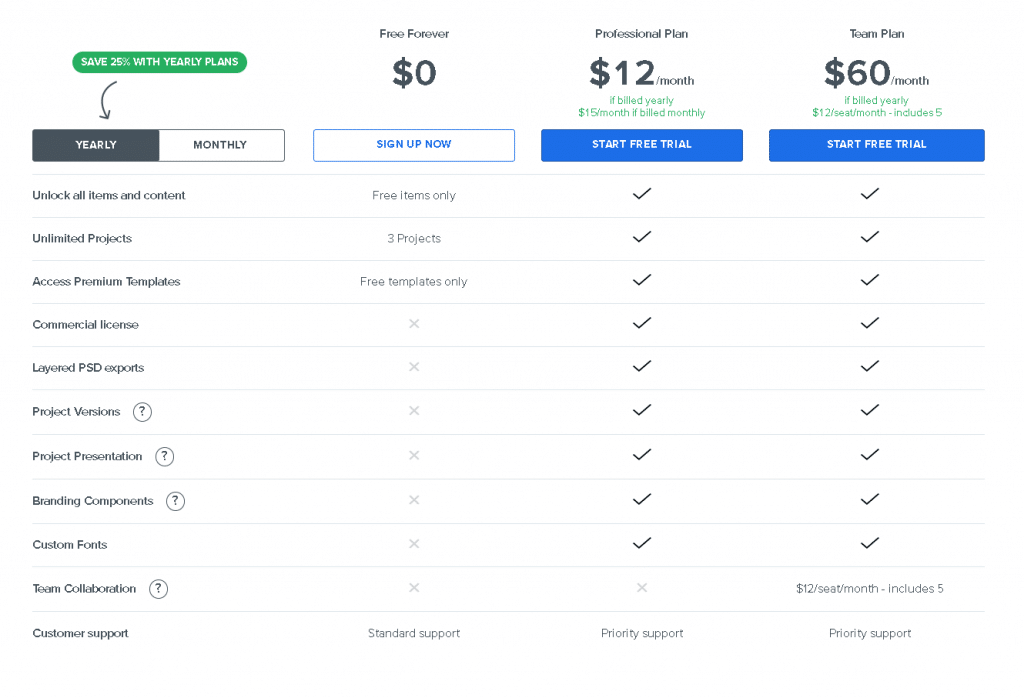Screen dimensions: 1024x698
Task: Click the Custom Fonts checkmark under Team Plan
Action: tap(869, 544)
